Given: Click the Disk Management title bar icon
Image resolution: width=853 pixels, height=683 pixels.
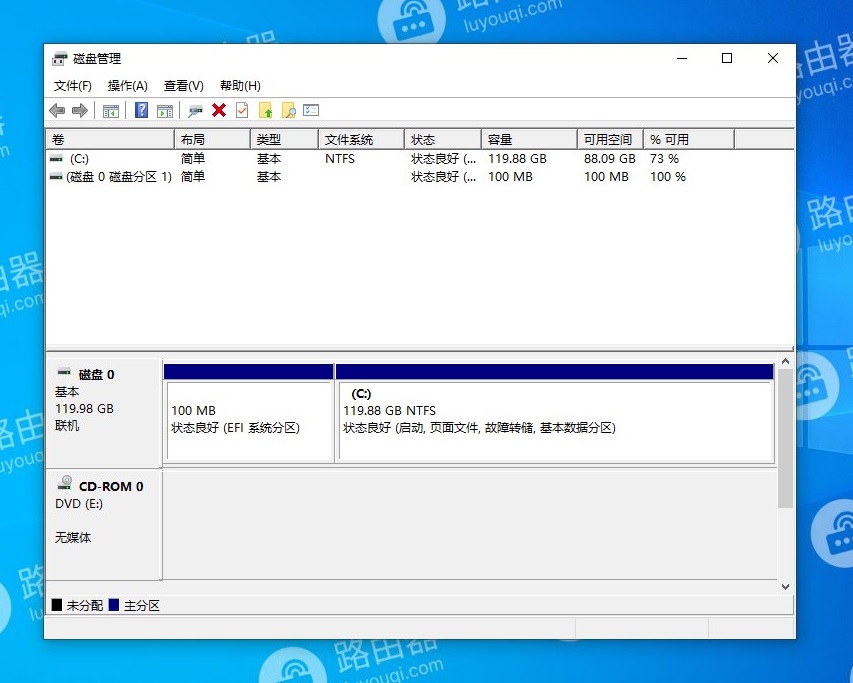Looking at the screenshot, I should click(x=60, y=58).
